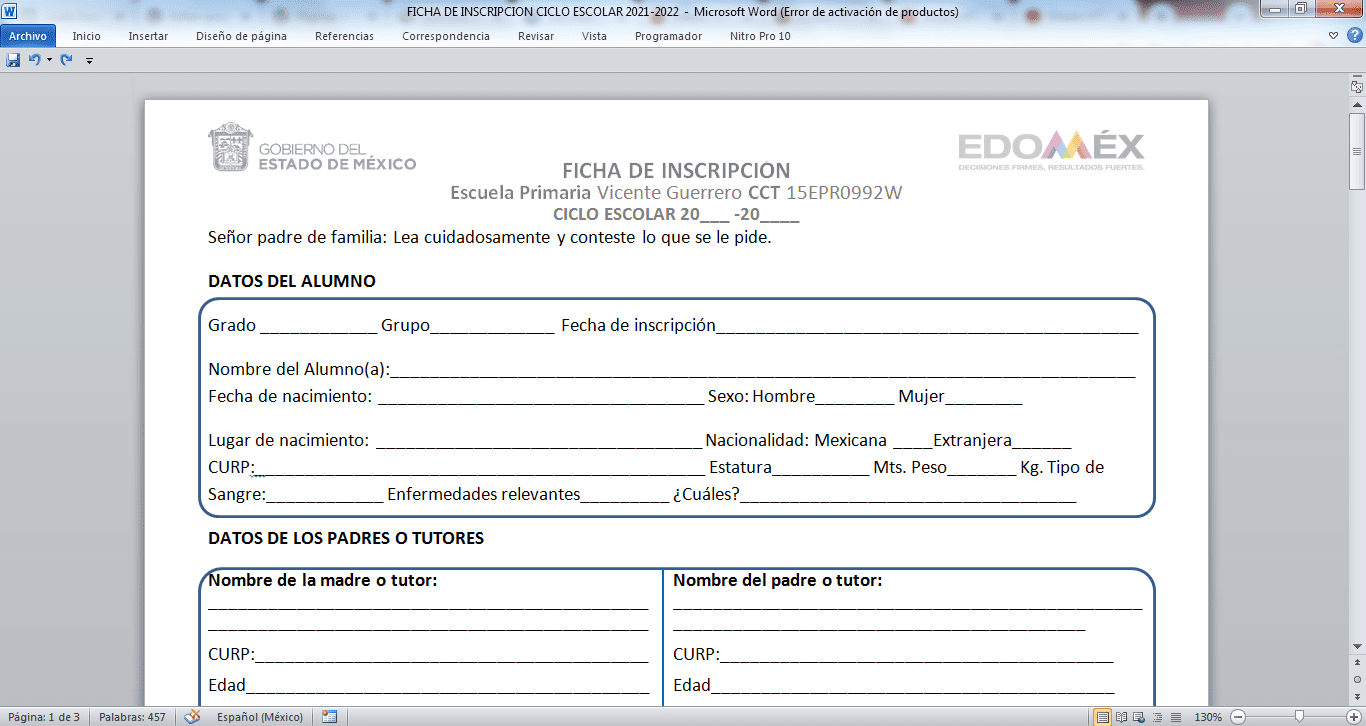Click the zoom out minus button
Screen dimensions: 1366x726
click(1238, 717)
